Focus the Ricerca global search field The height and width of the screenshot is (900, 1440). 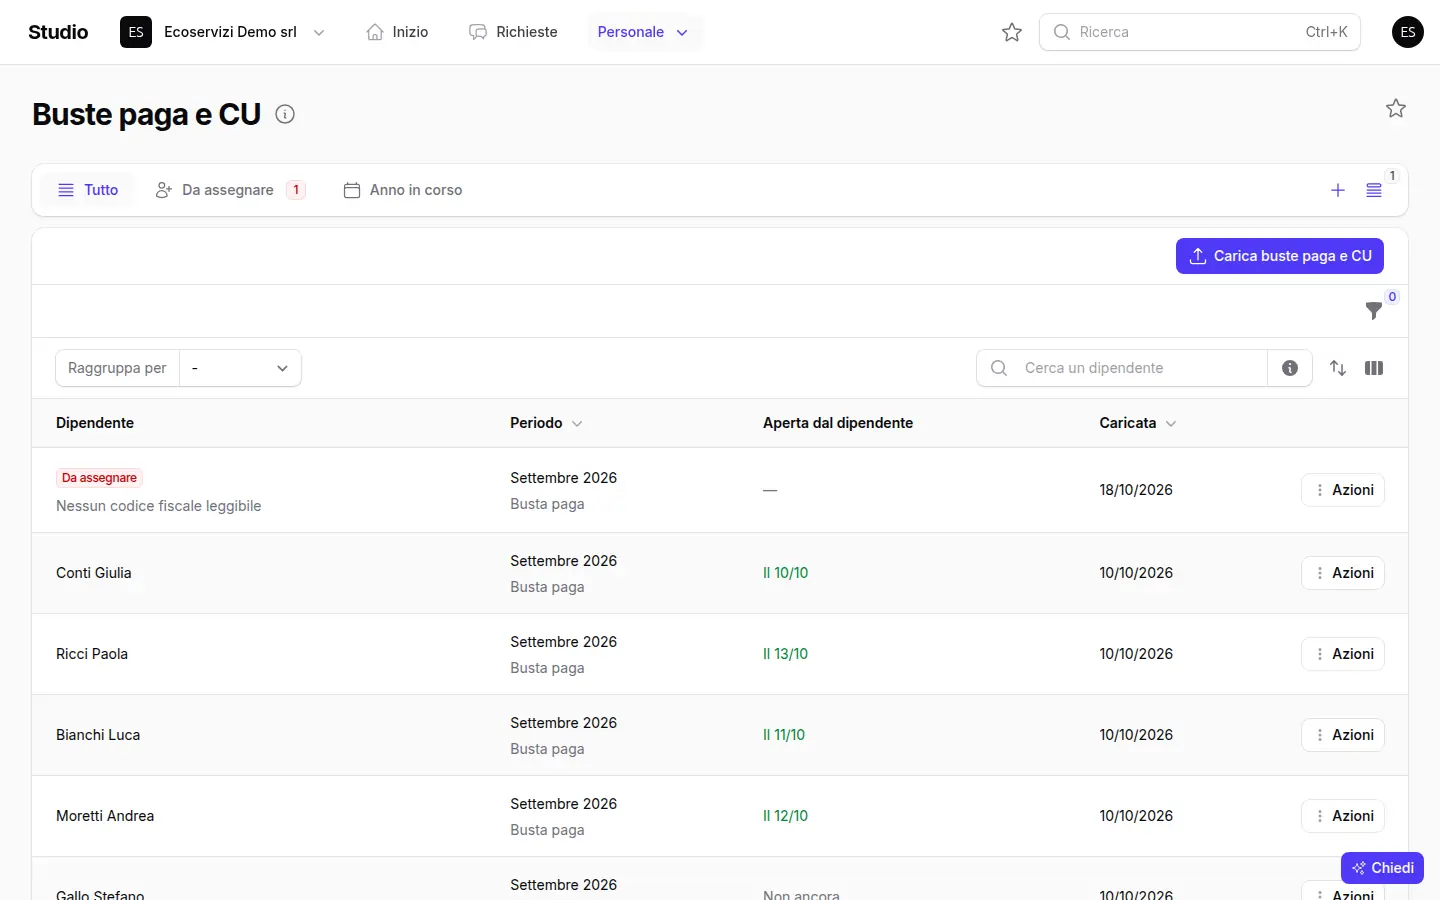coord(1200,32)
